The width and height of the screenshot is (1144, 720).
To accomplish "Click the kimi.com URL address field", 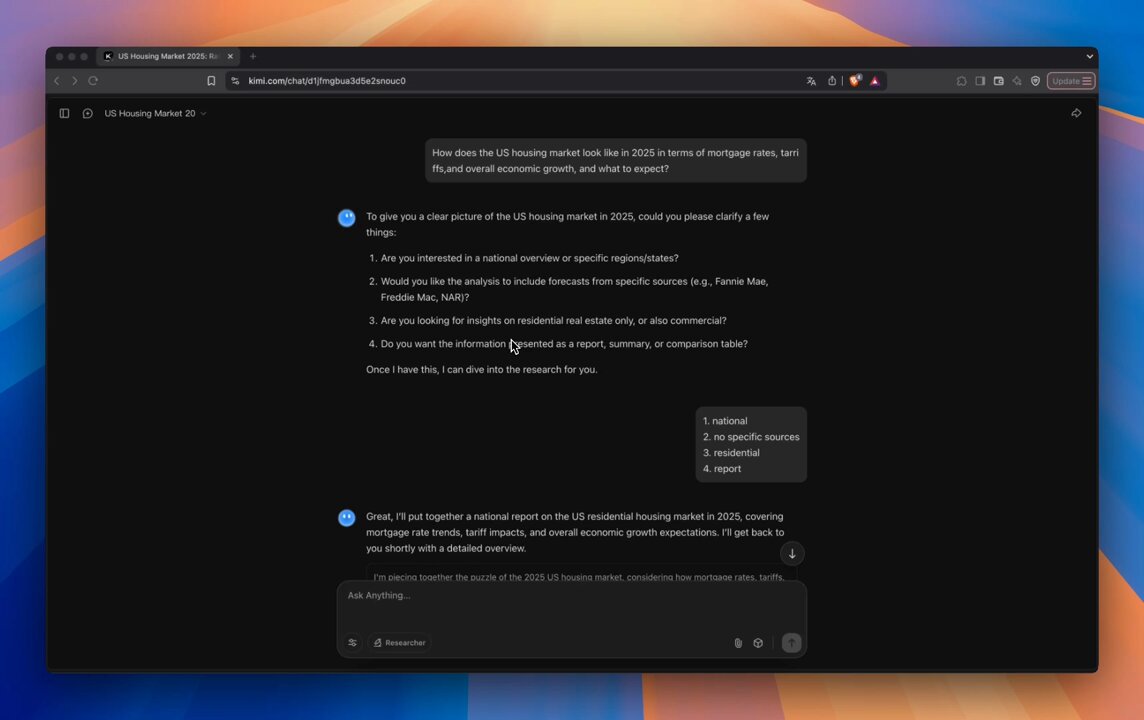I will pyautogui.click(x=327, y=81).
